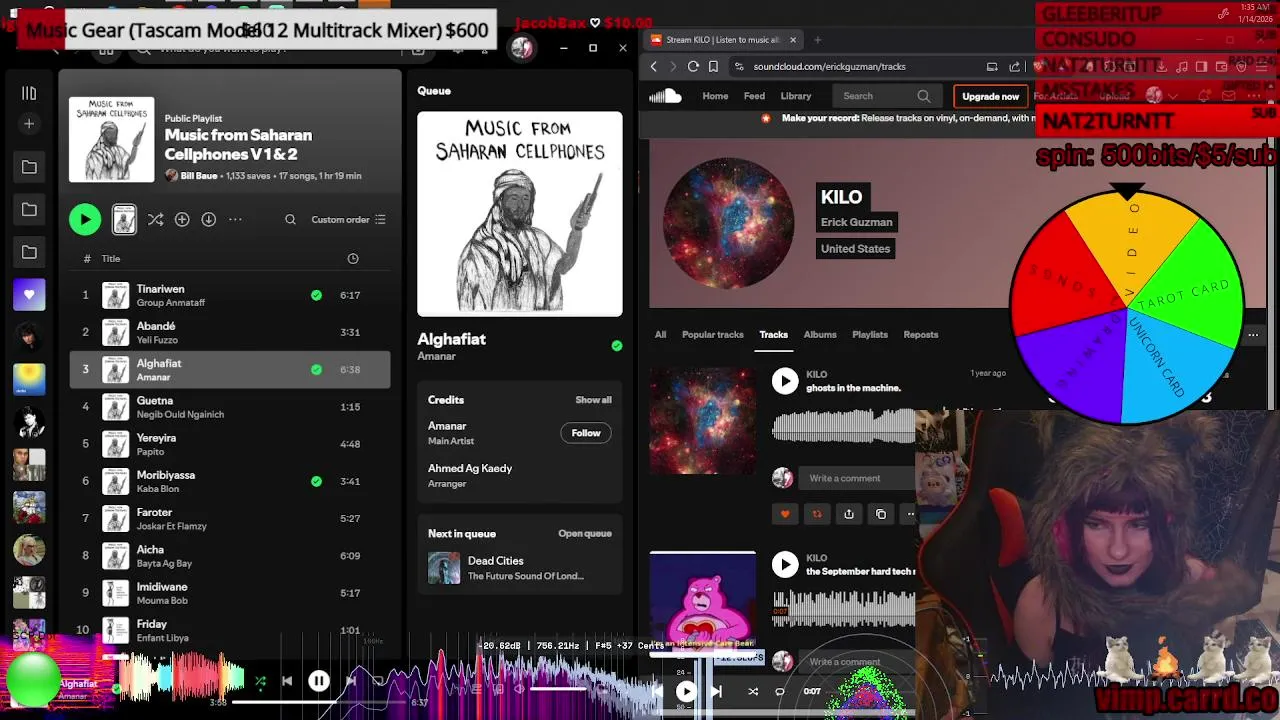Click the SoundCloud search field

pos(886,96)
